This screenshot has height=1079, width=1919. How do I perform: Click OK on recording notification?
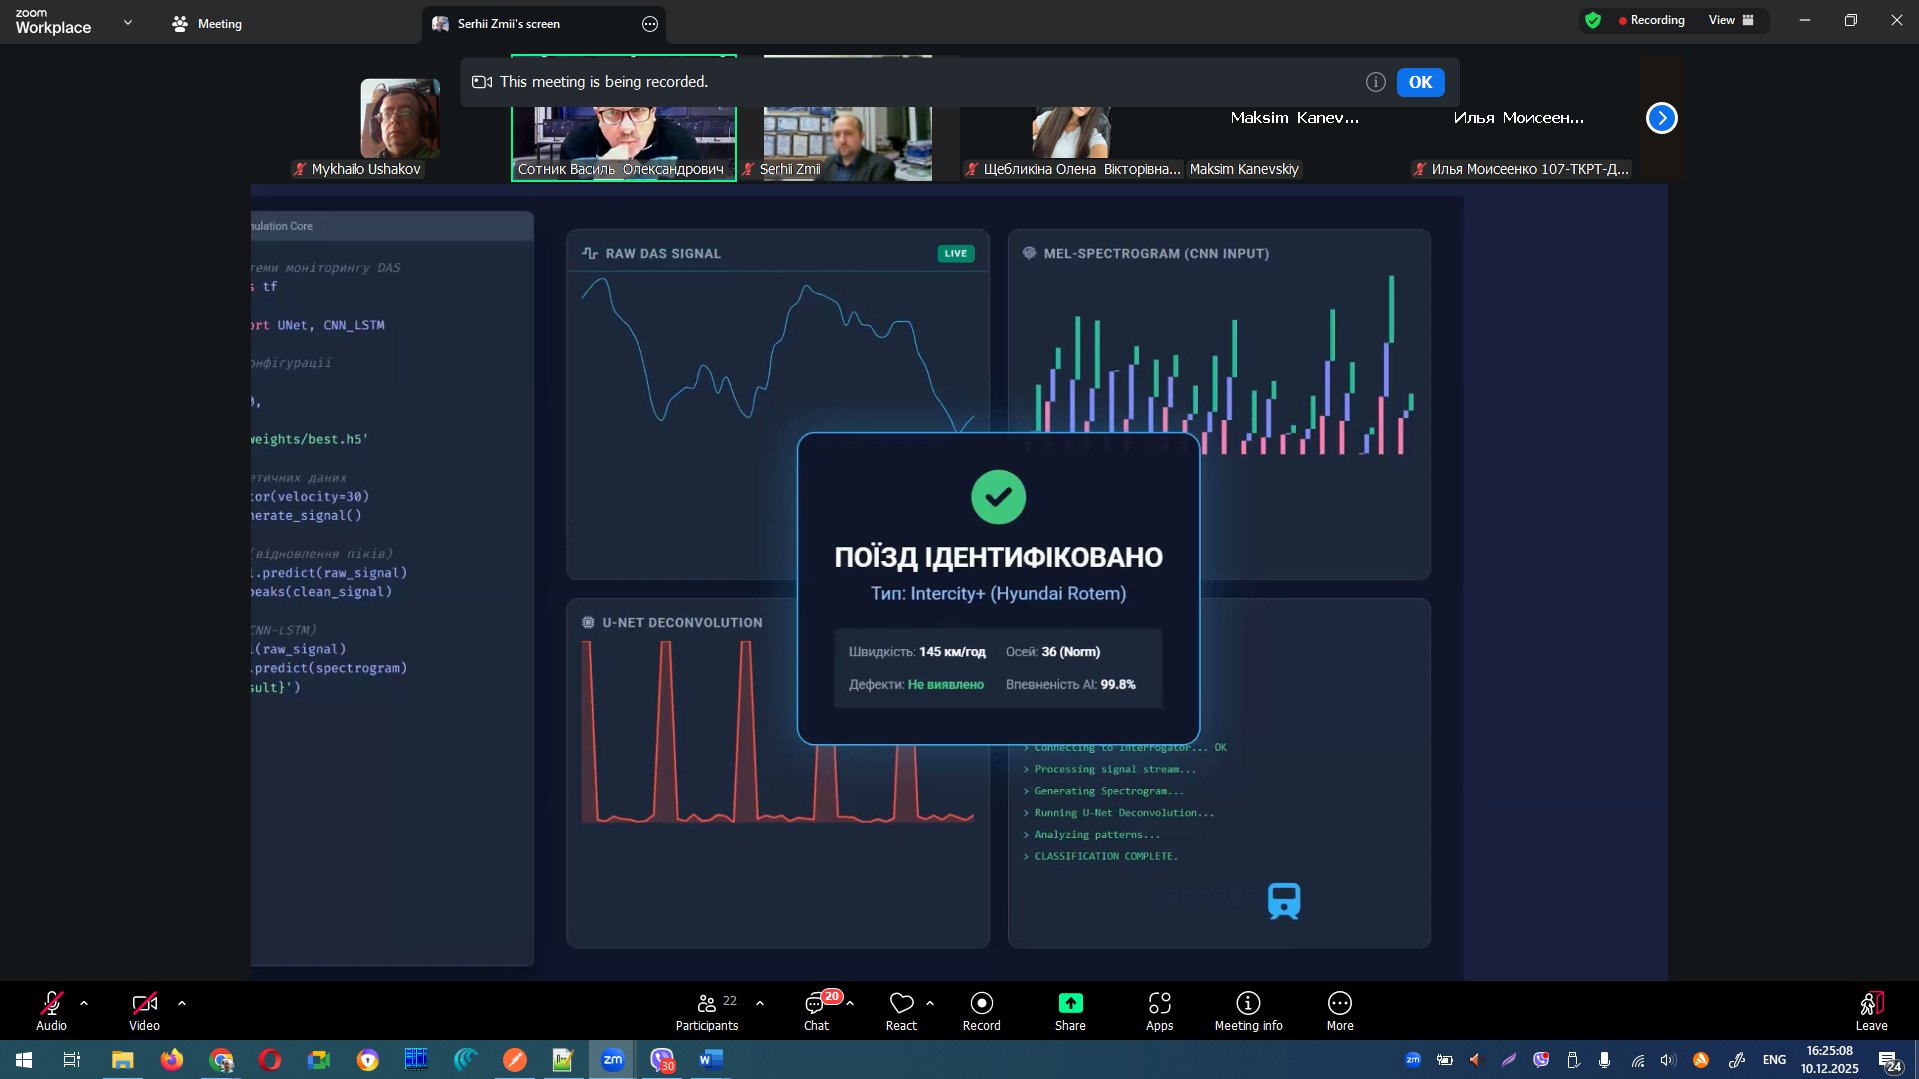pos(1420,82)
